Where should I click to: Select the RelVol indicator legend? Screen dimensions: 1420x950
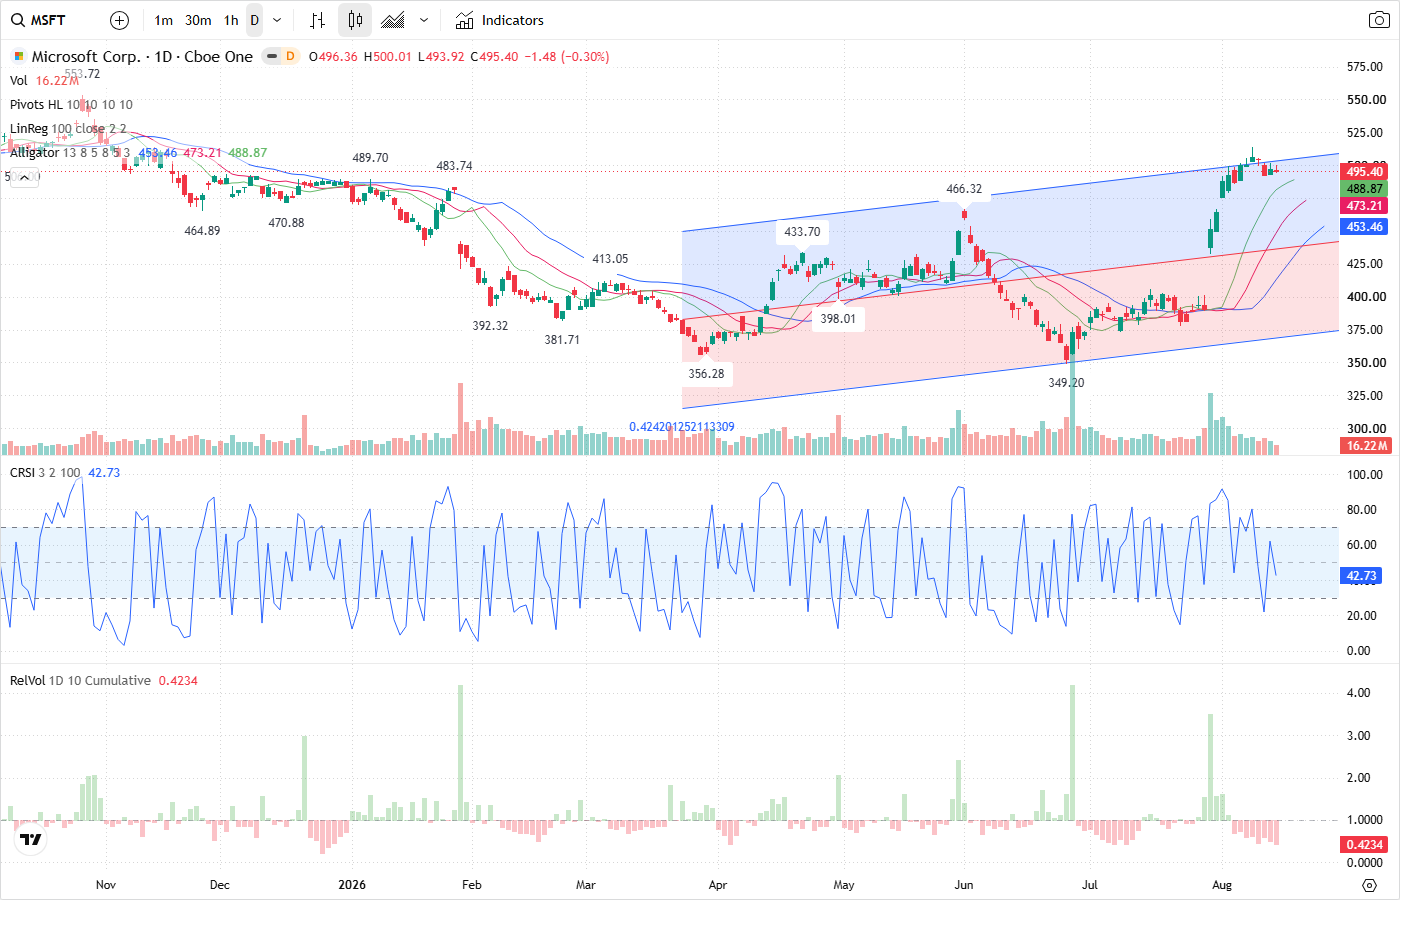80,680
